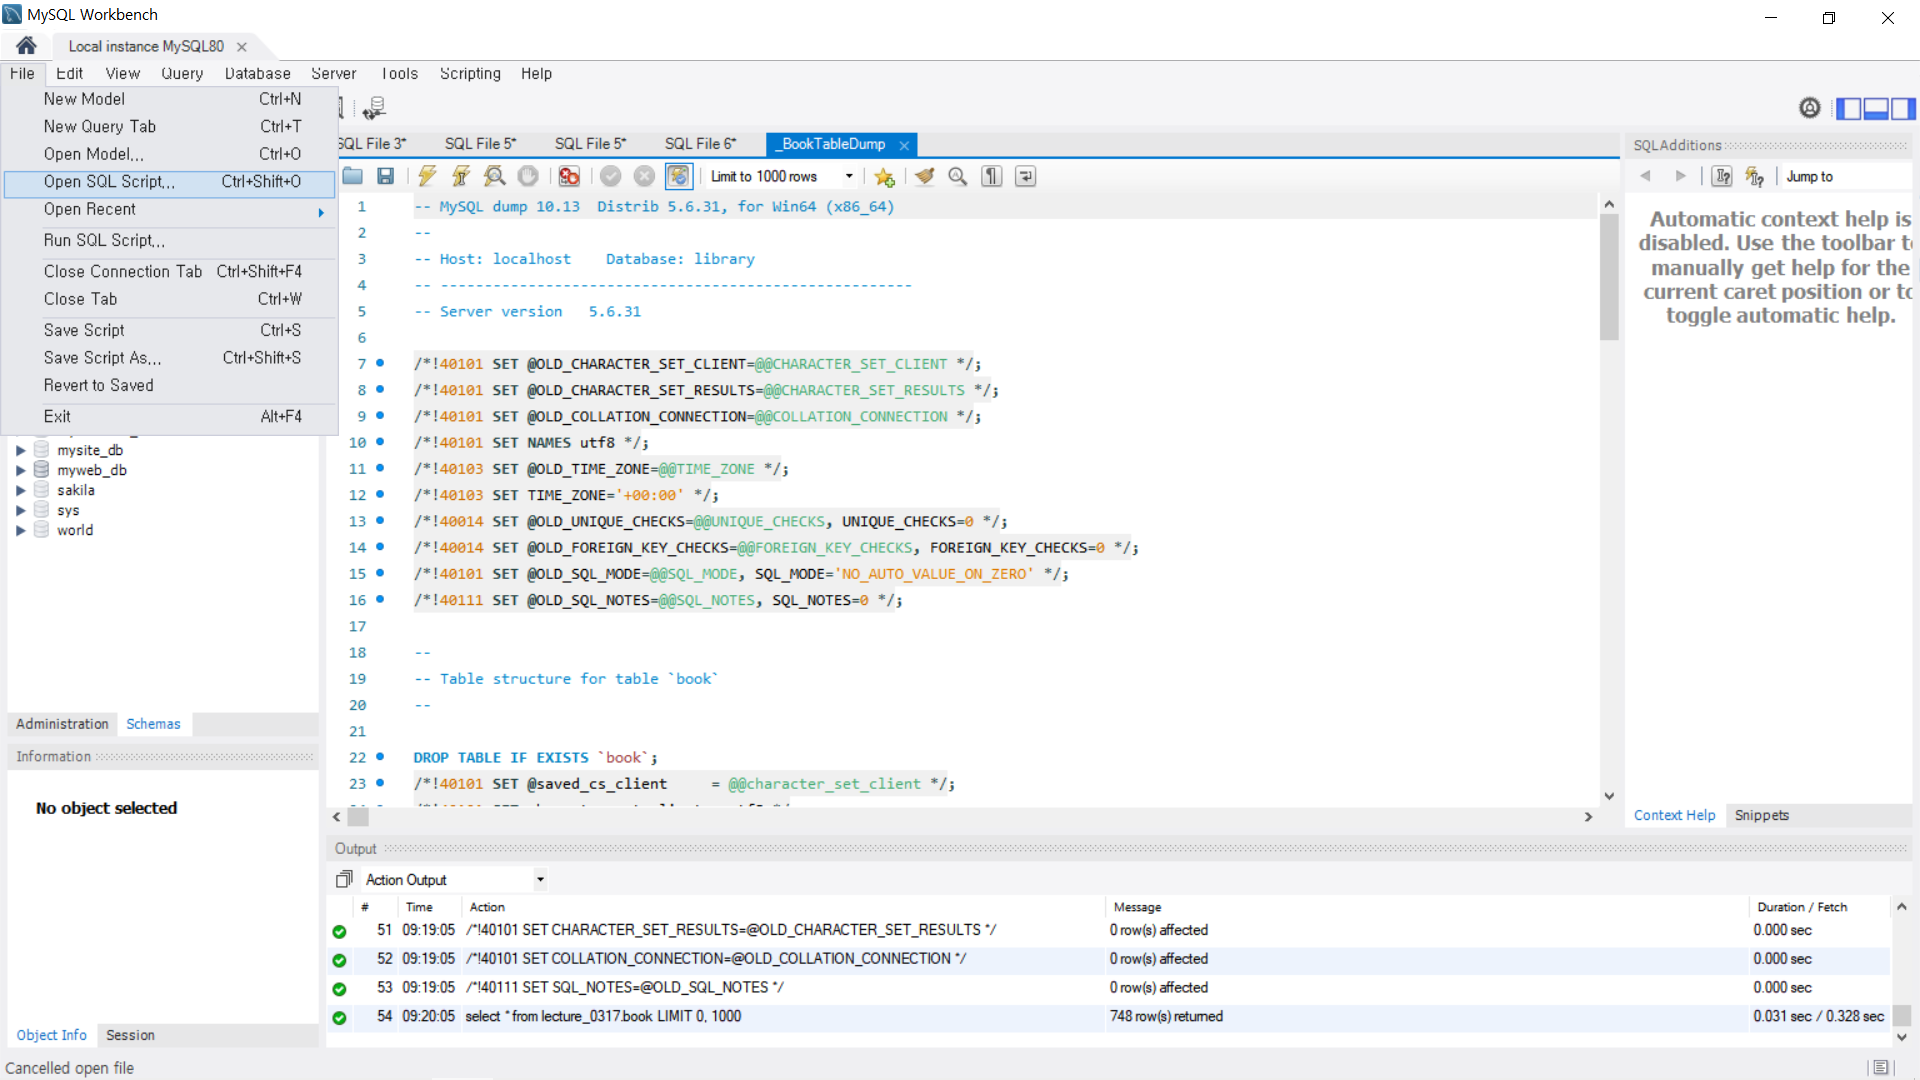
Task: Switch to the Administration tab
Action: click(62, 724)
